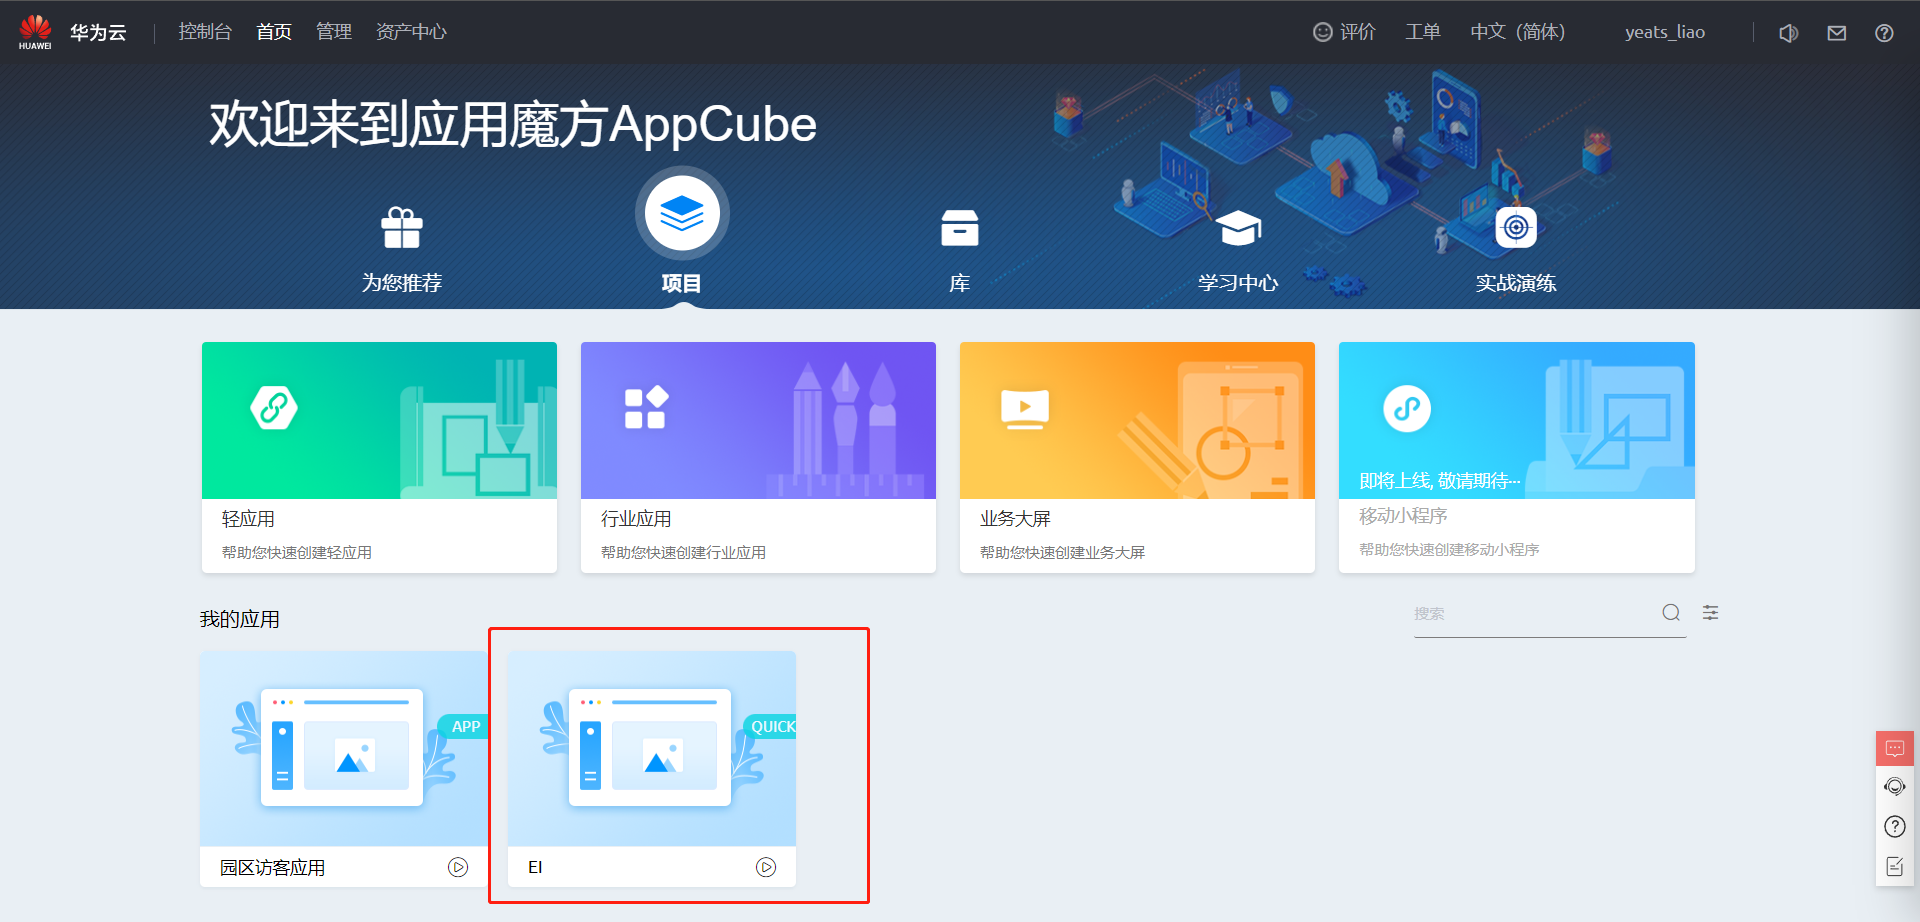Viewport: 1920px width, 922px height.
Task: Open the filter settings sliders icon
Action: [1711, 612]
